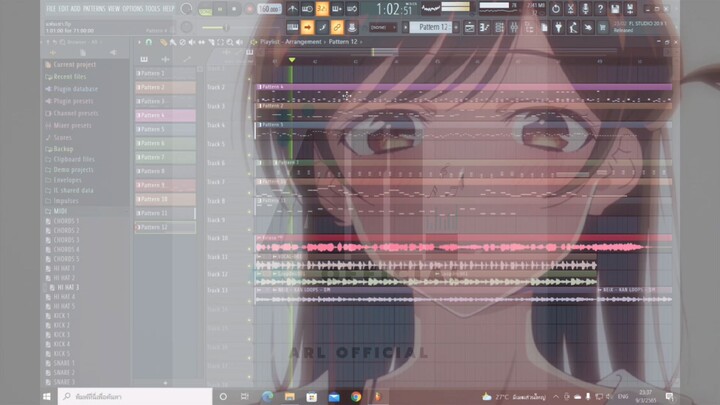This screenshot has width=720, height=405.
Task: Toggle multilink to controllers chain icon
Action: [337, 27]
